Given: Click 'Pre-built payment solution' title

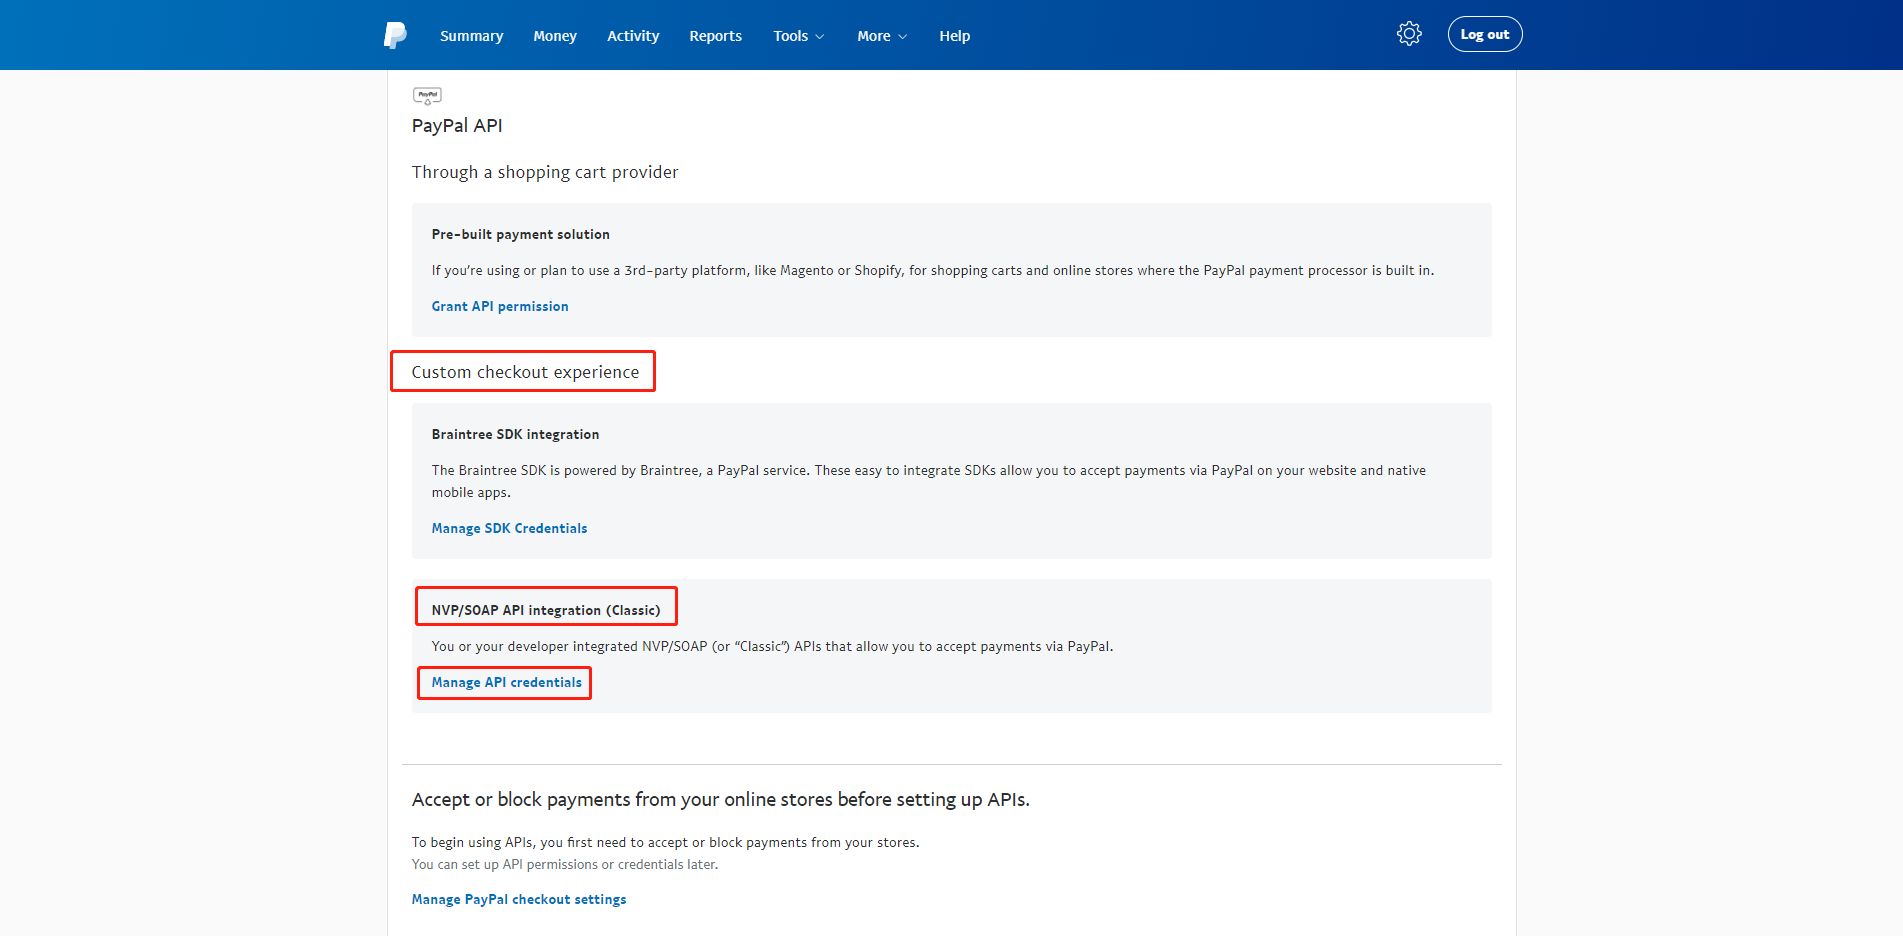Looking at the screenshot, I should click(520, 234).
